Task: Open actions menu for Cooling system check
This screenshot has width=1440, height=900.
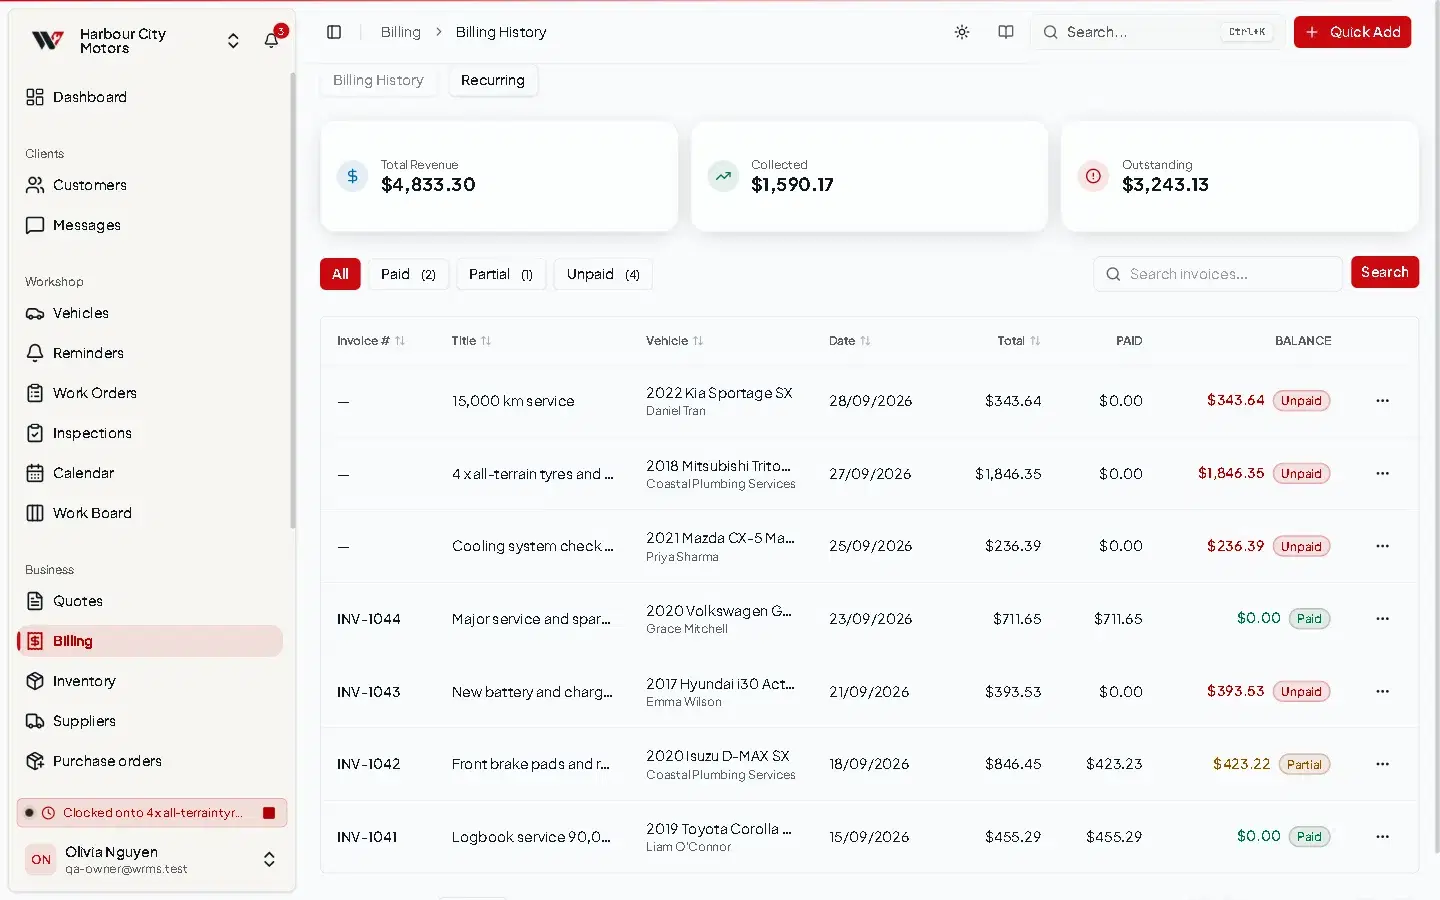Action: tap(1383, 546)
